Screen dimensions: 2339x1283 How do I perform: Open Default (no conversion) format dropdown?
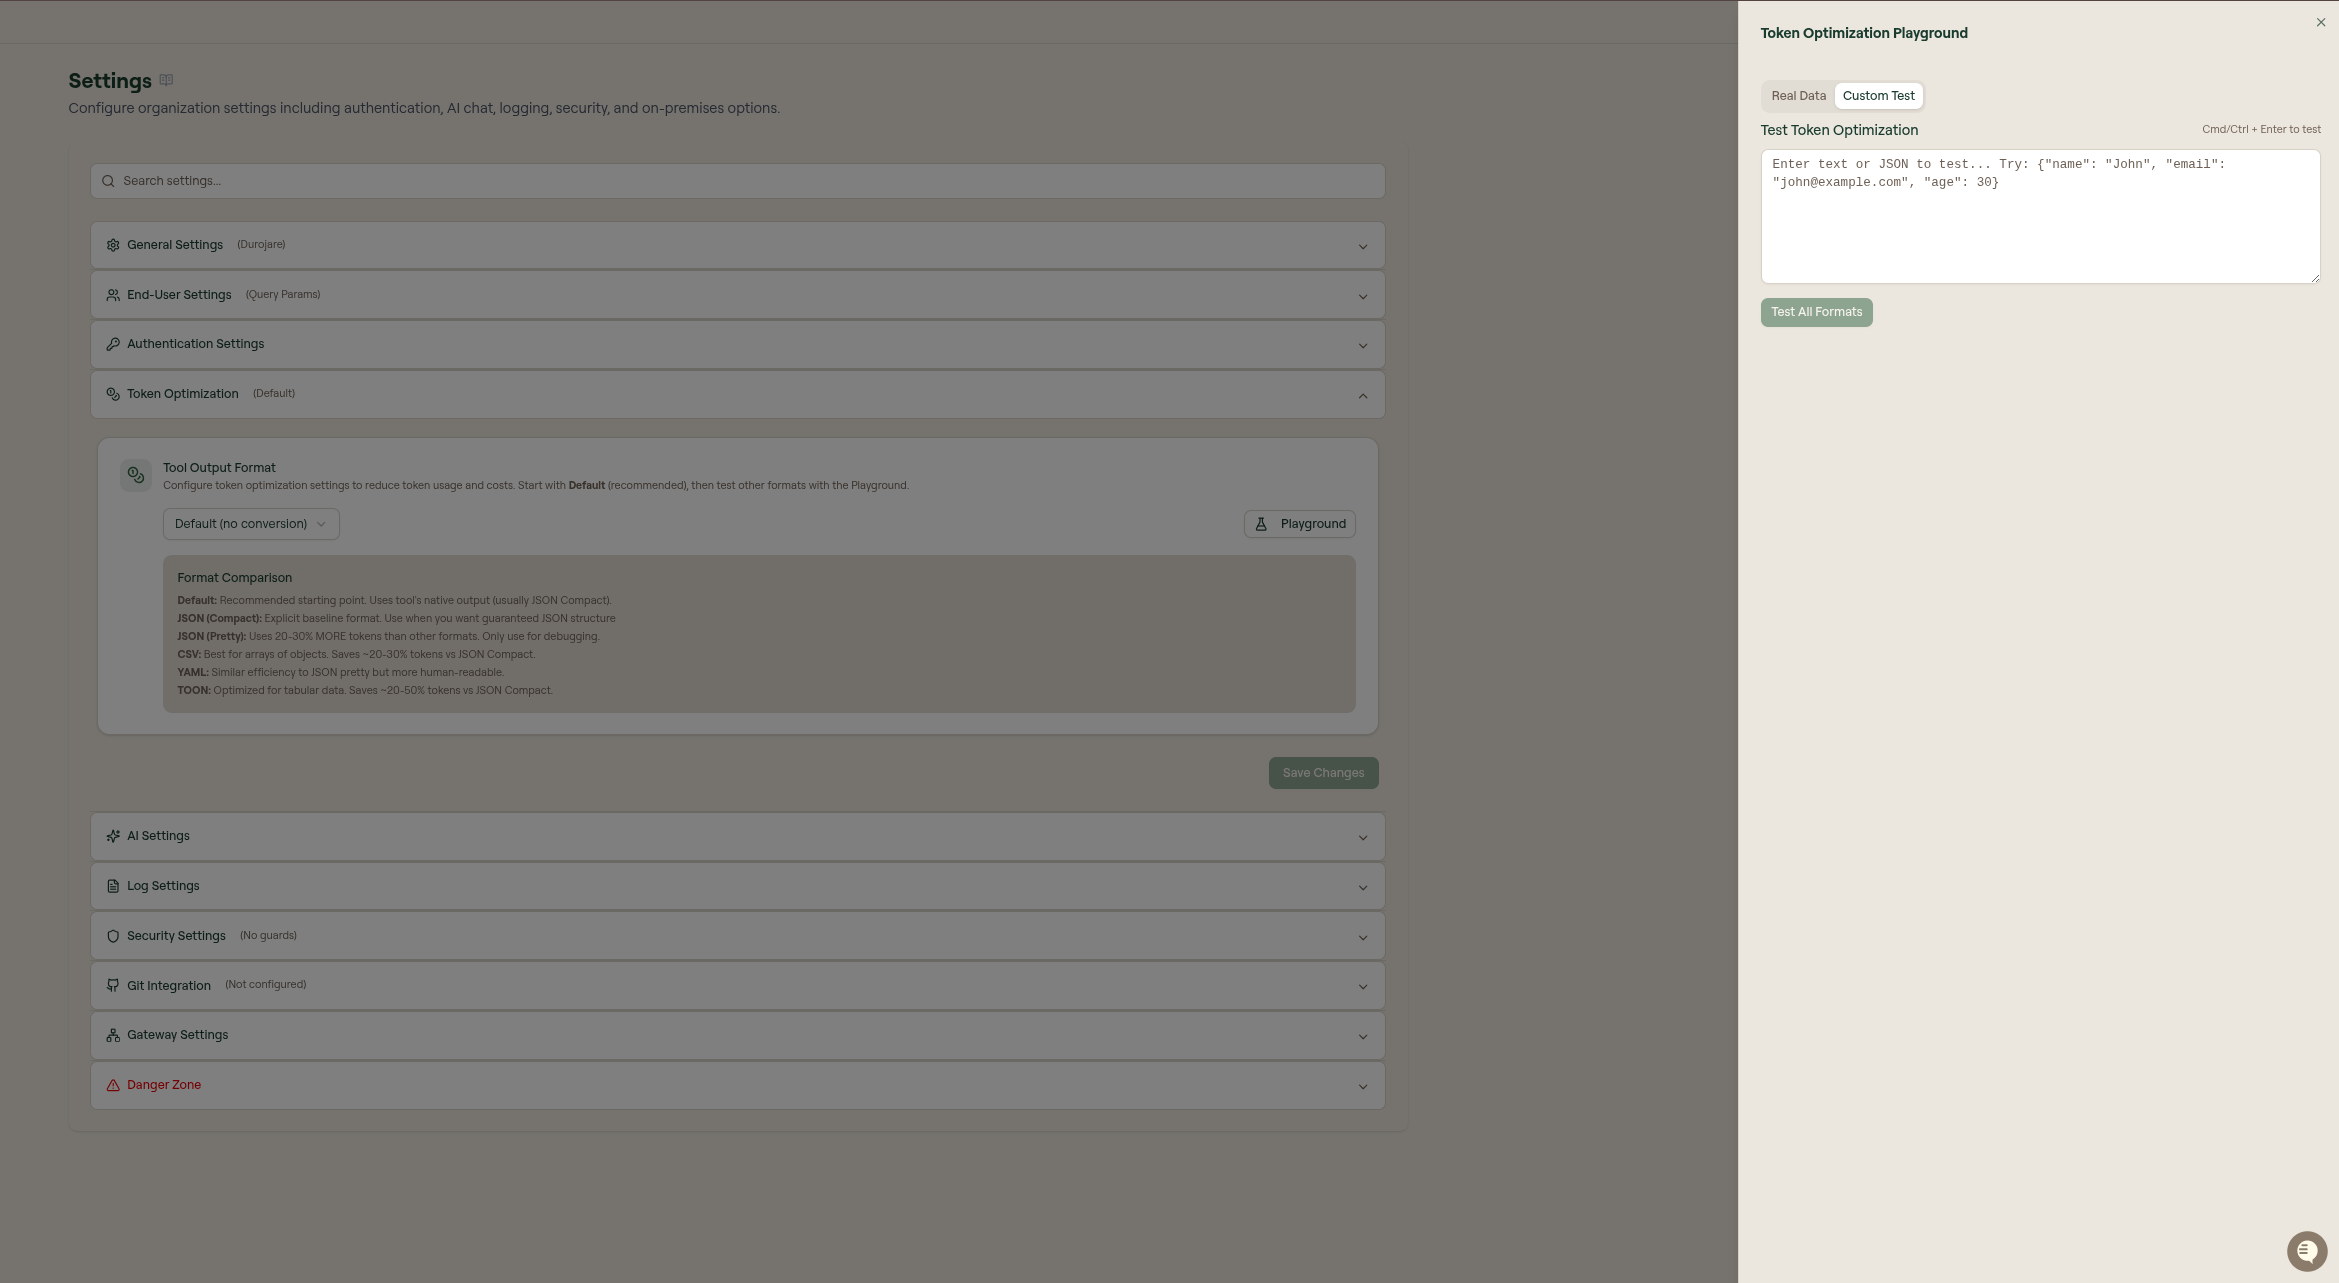click(251, 524)
